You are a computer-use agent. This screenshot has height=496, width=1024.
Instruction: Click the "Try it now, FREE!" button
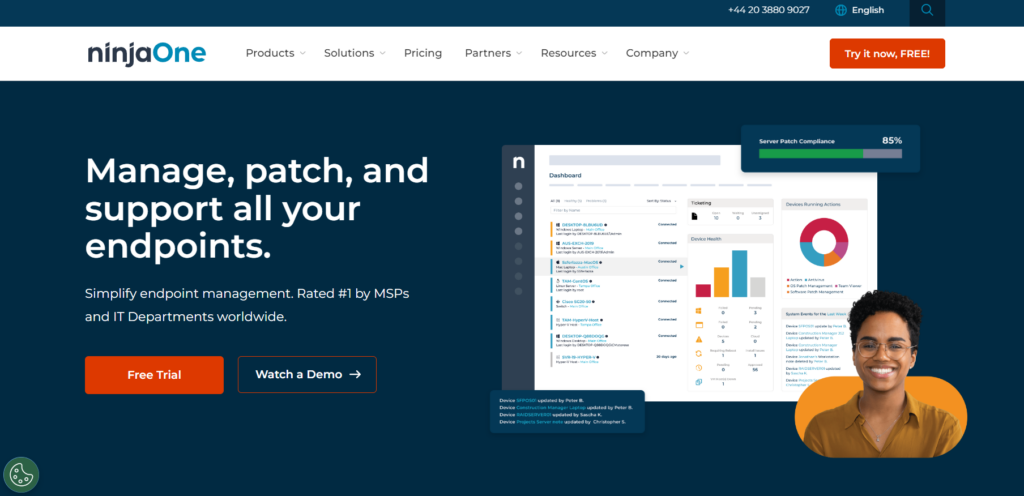887,53
